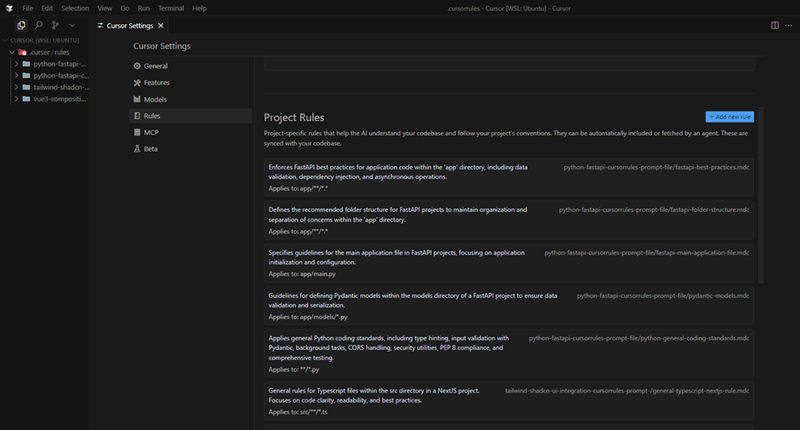
Task: Click the Features tools icon
Action: [137, 83]
